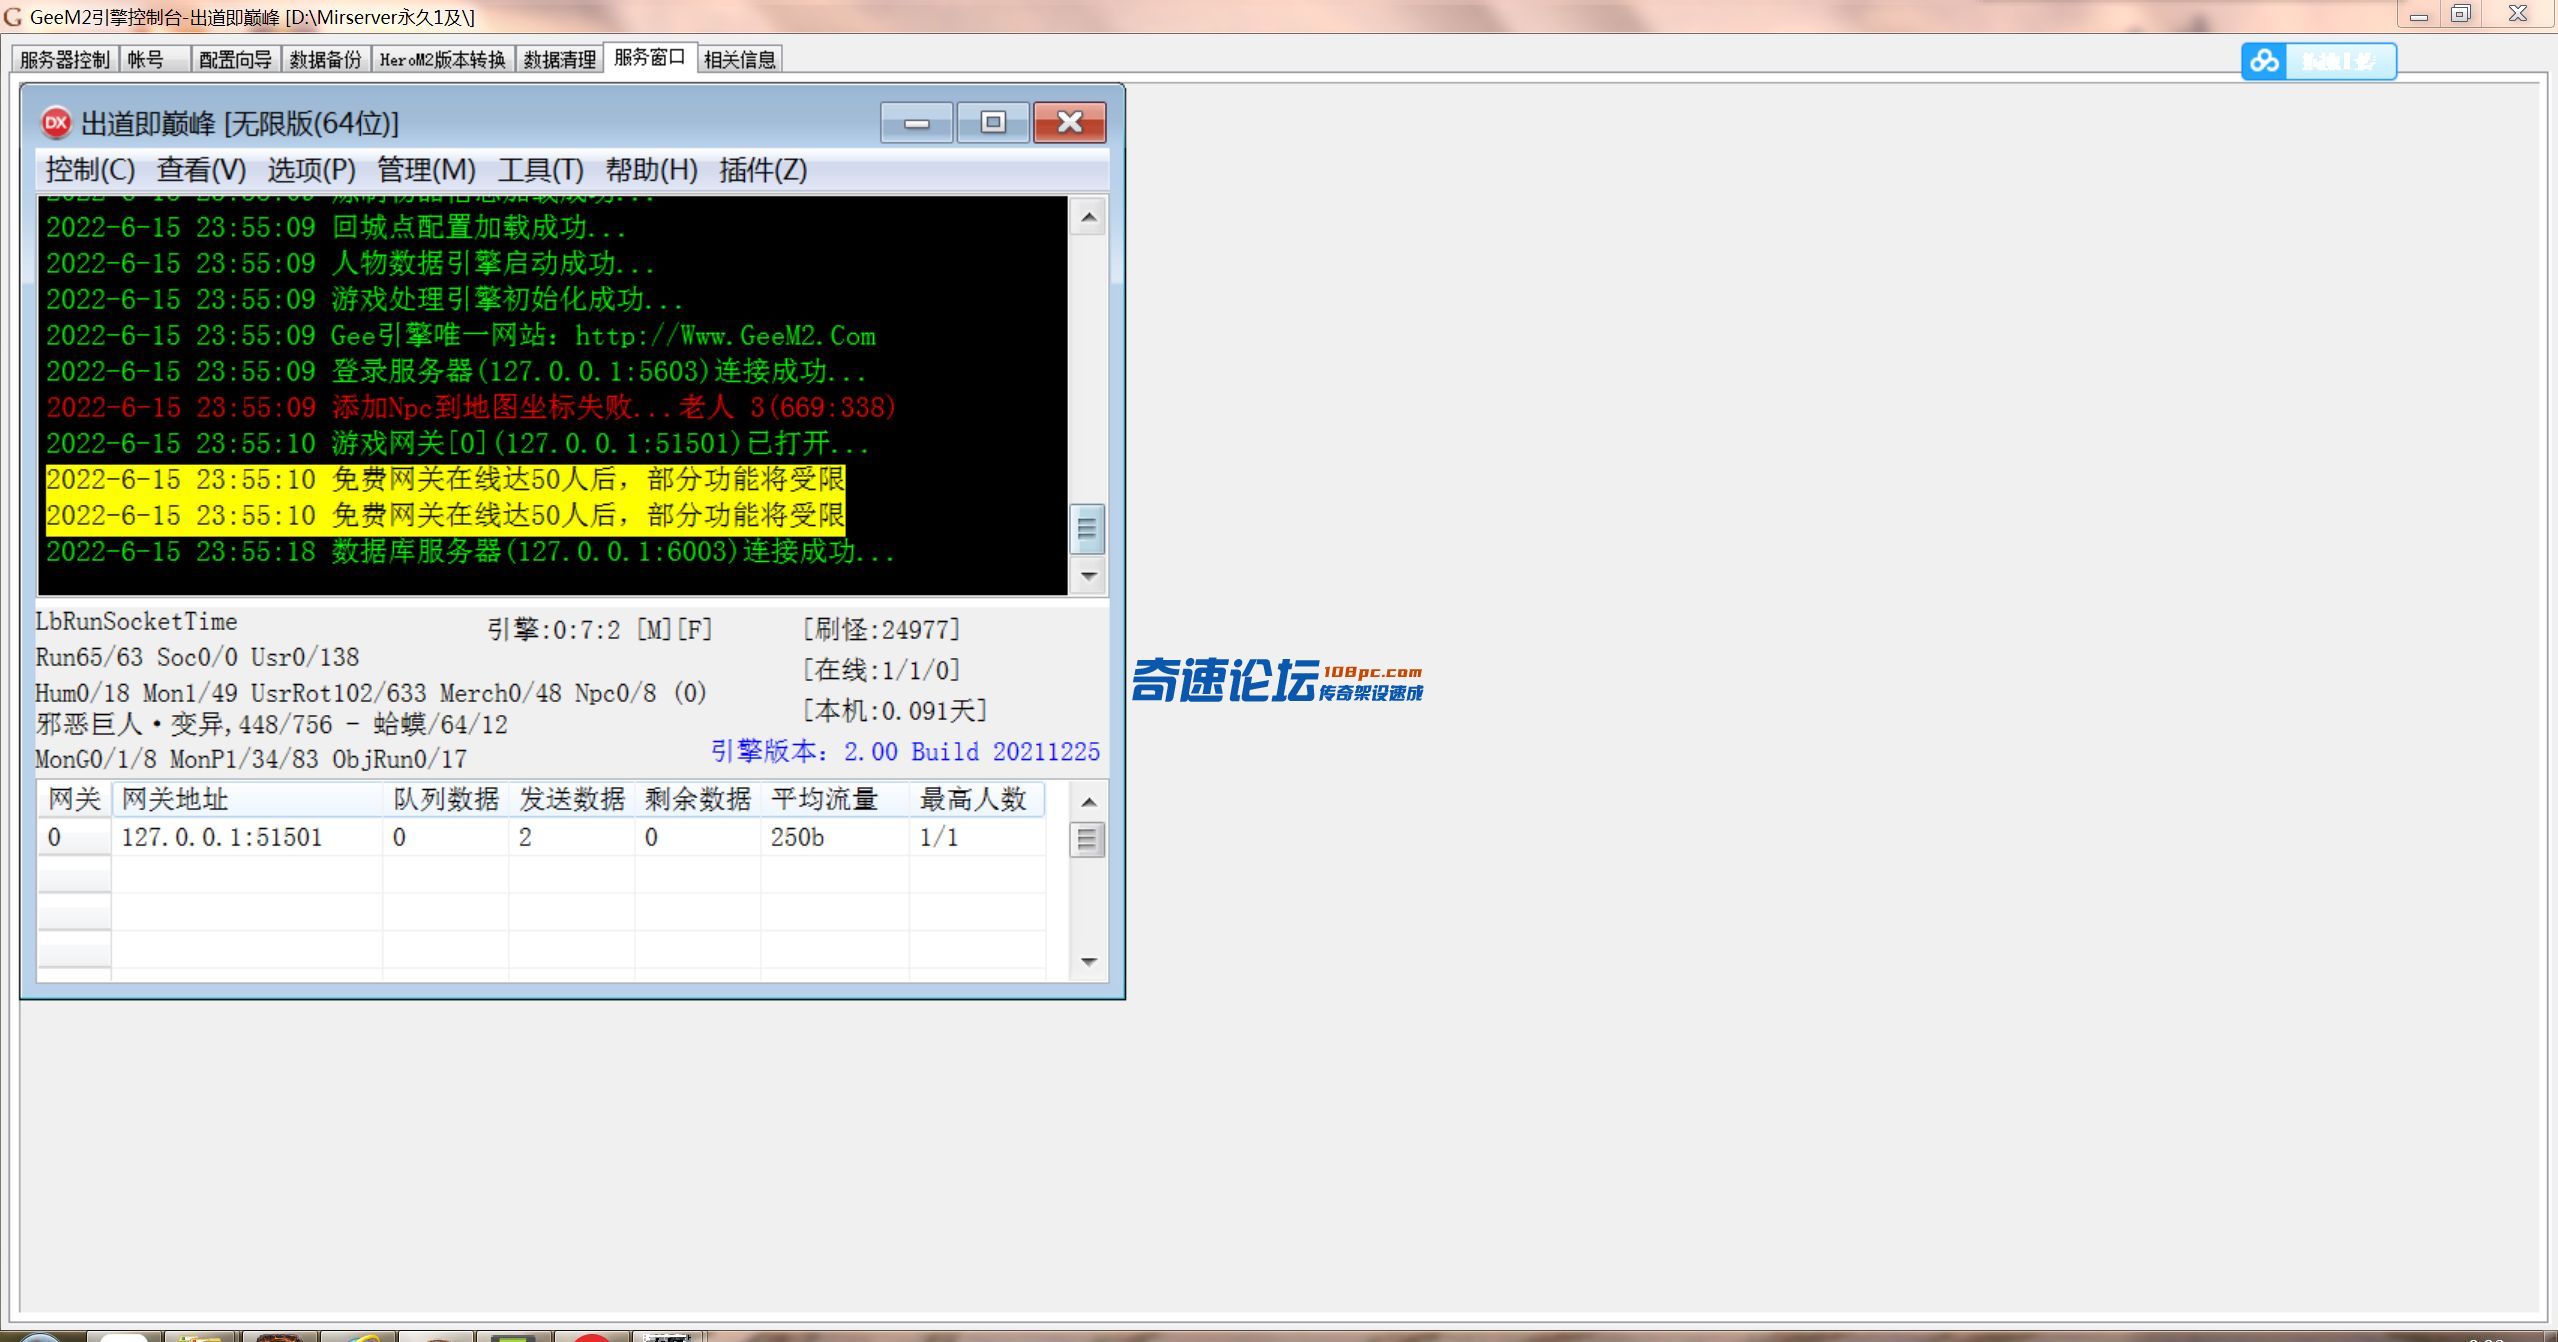Viewport: 2558px width, 1342px height.
Task: Open the 选项(P) menu
Action: (x=311, y=170)
